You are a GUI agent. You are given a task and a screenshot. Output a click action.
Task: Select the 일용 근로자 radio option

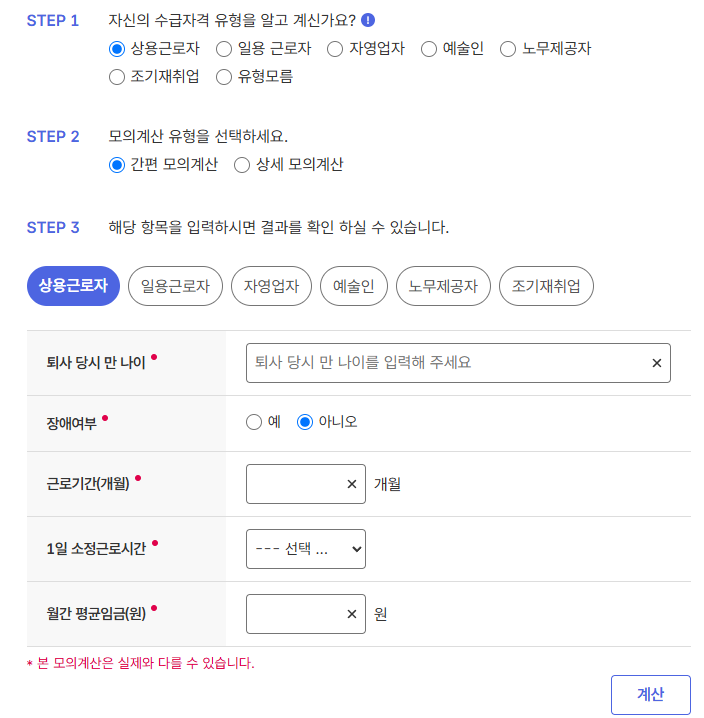224,49
